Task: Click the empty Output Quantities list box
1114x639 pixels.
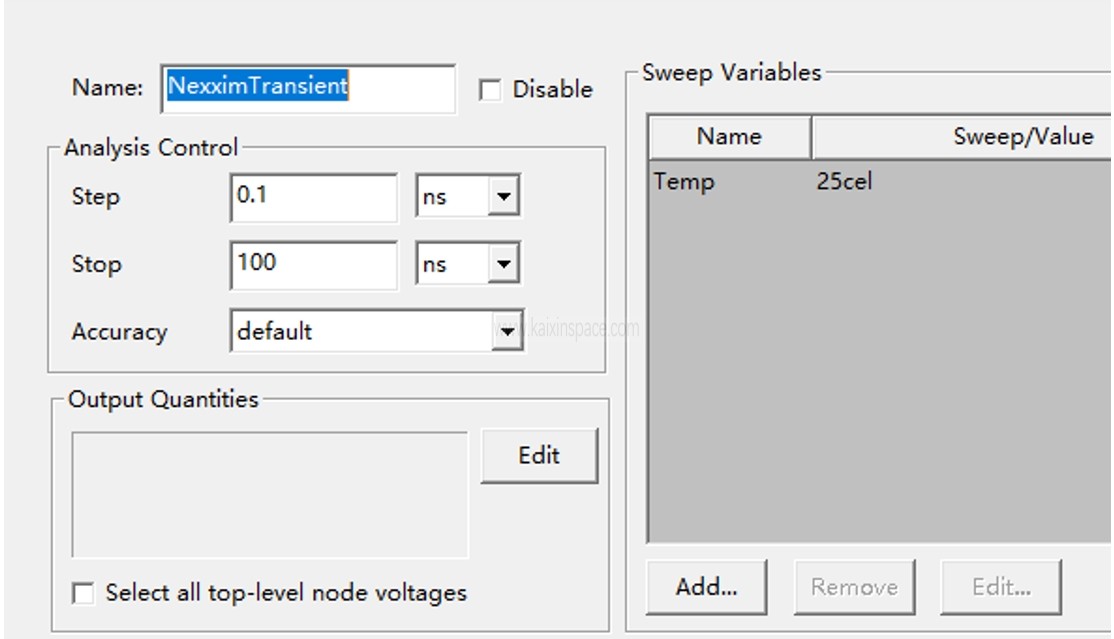Action: [x=269, y=494]
